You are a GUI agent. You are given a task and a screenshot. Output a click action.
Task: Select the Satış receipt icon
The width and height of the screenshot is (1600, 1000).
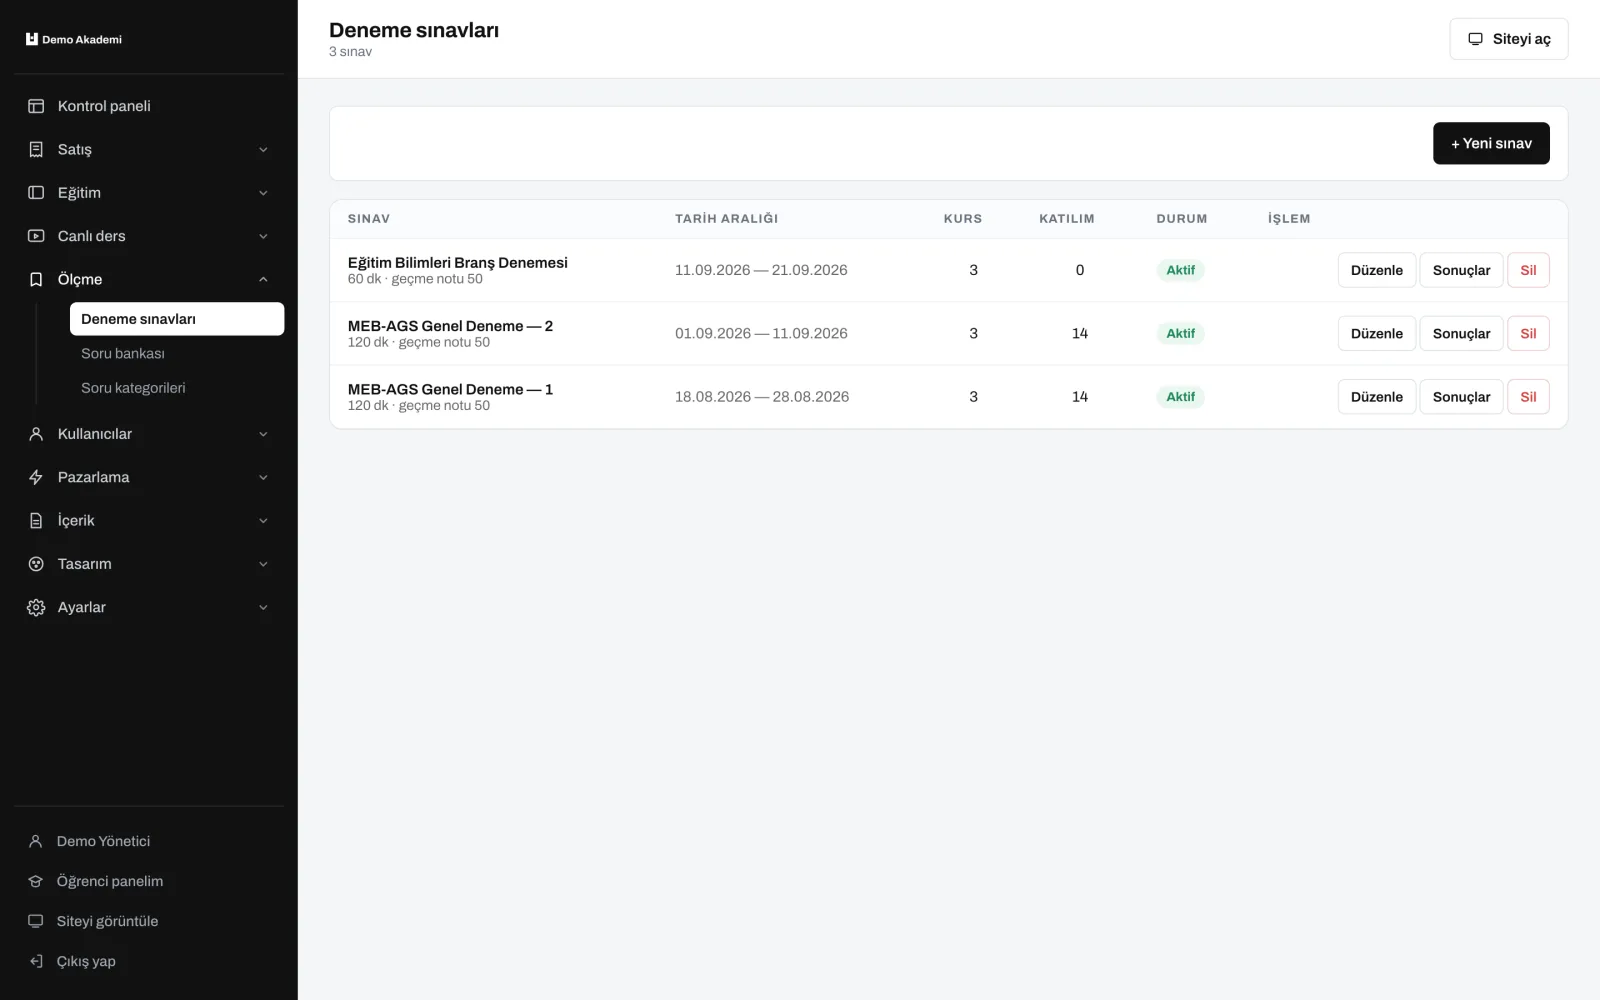point(36,149)
